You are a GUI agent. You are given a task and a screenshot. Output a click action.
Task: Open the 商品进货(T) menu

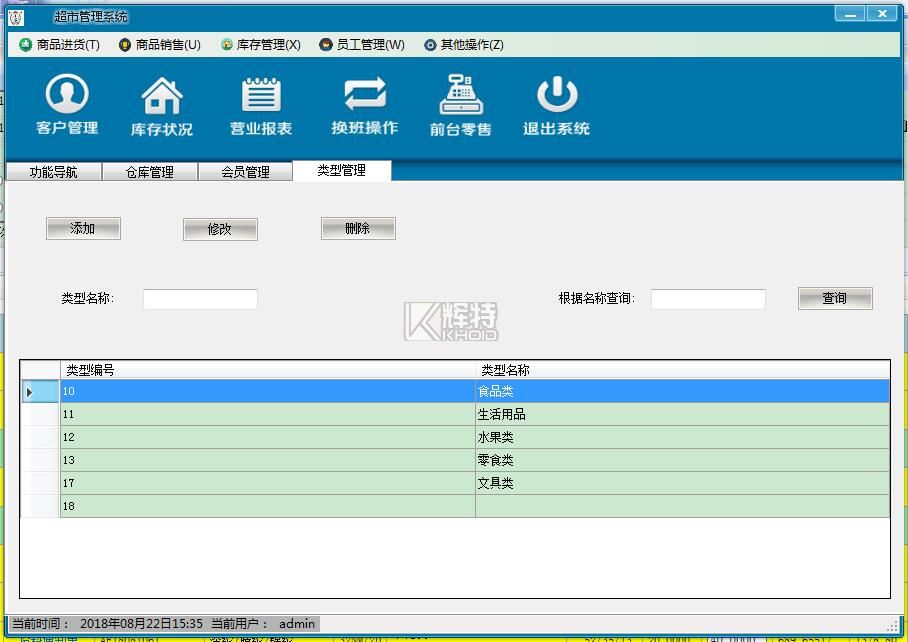click(60, 45)
